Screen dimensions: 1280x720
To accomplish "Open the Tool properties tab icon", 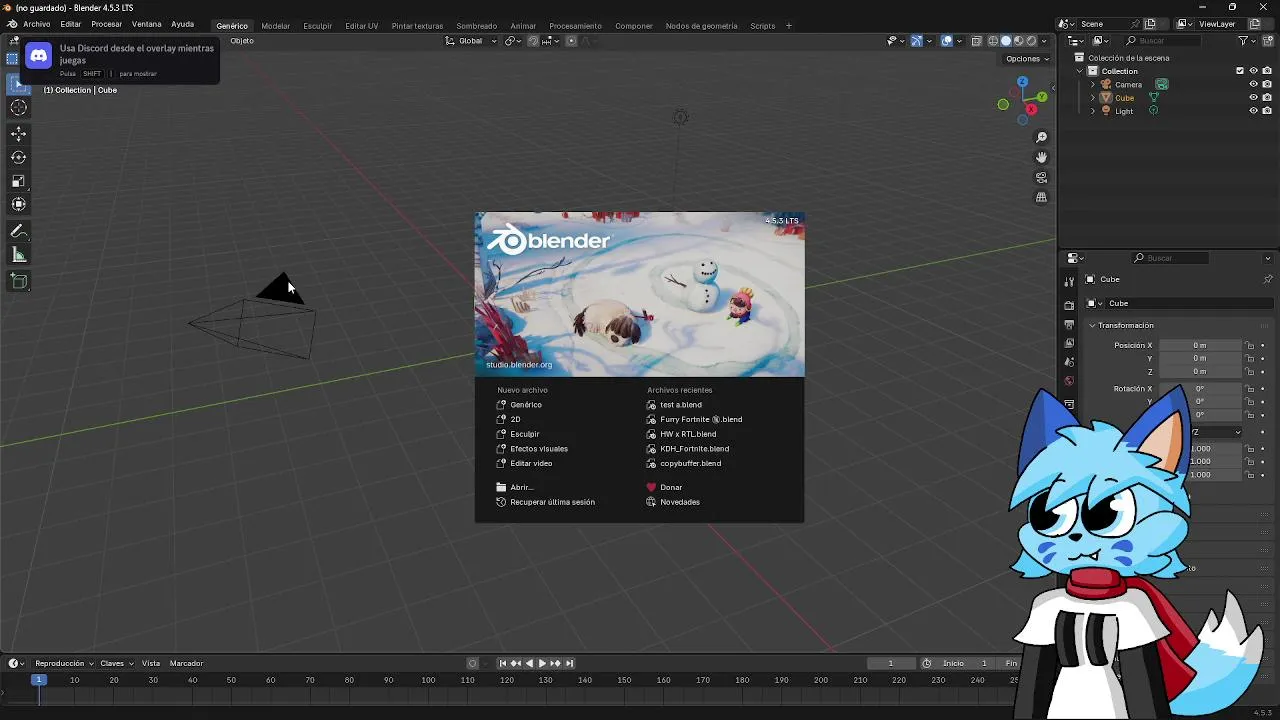I will coord(1069,282).
